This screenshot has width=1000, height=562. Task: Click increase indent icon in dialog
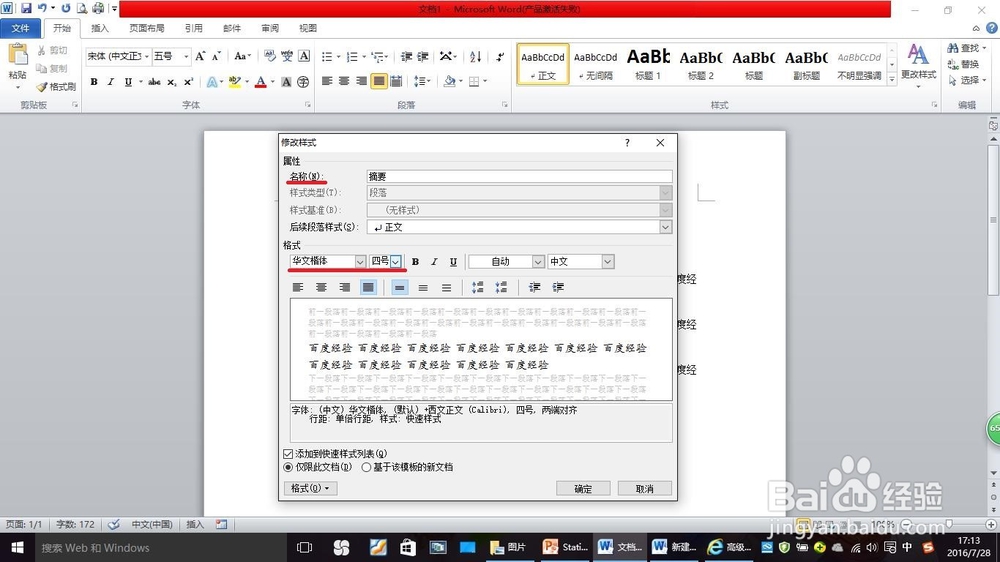click(x=558, y=288)
